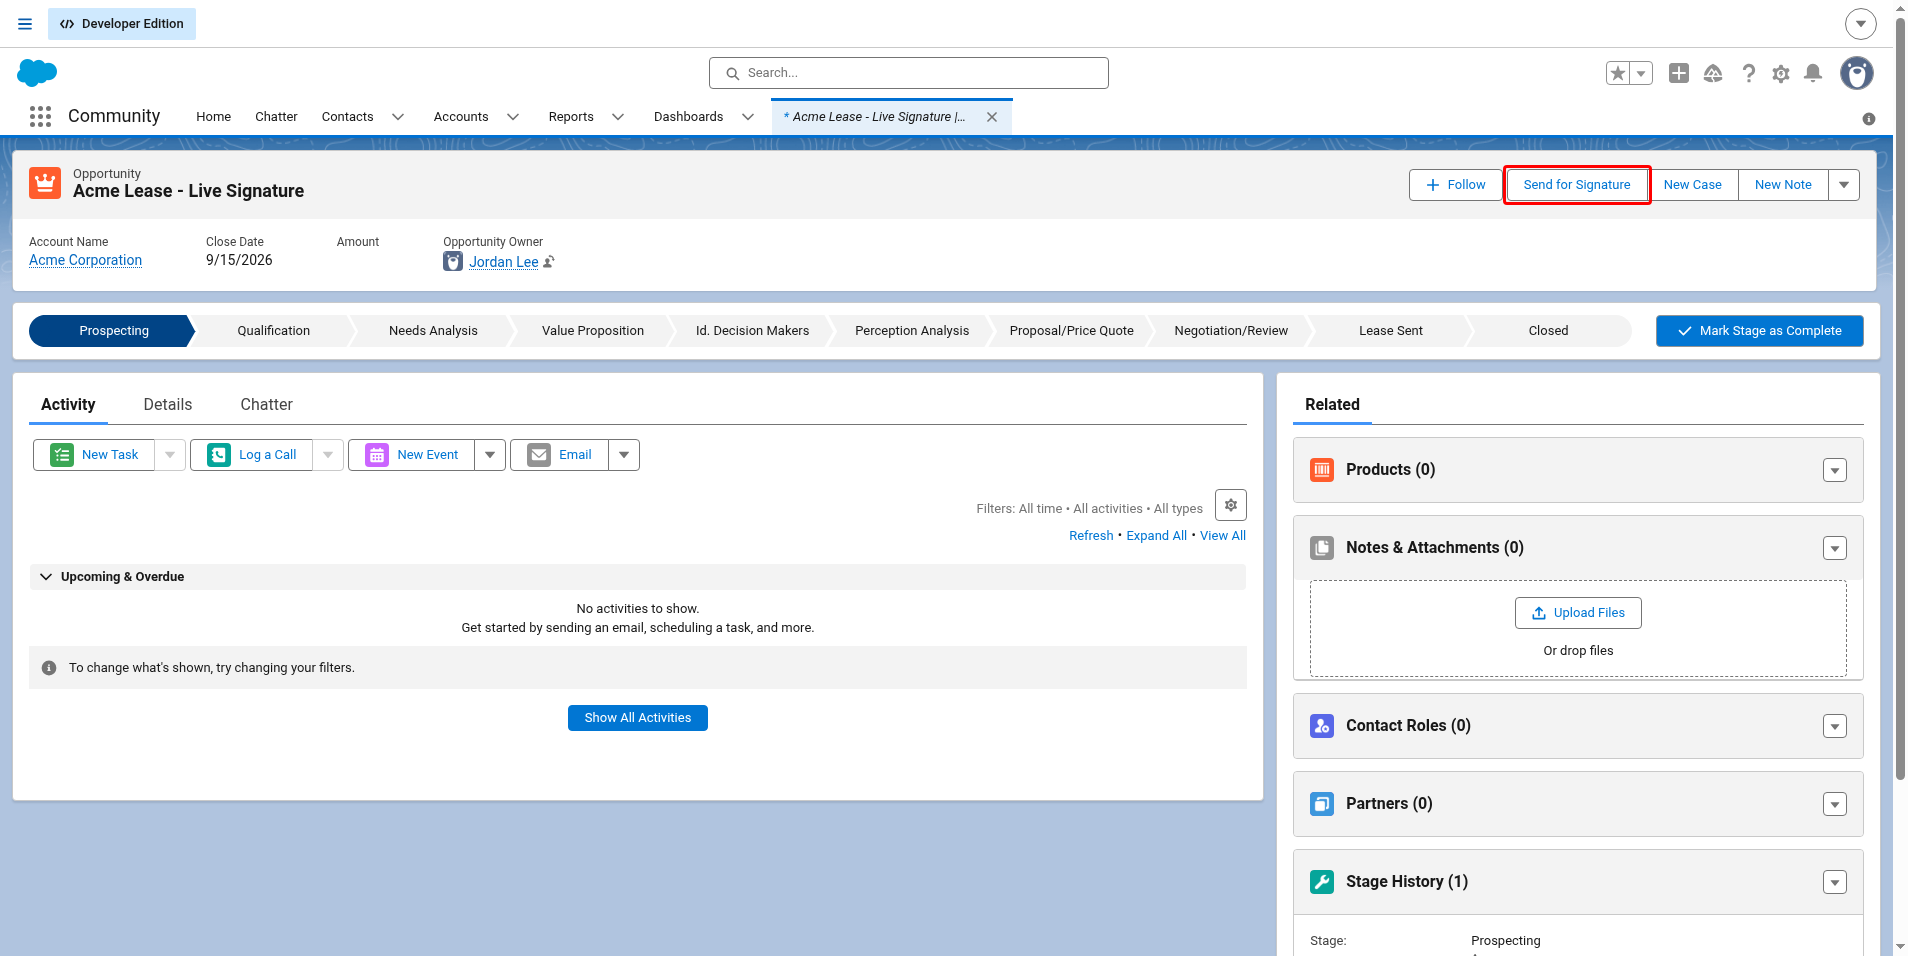The height and width of the screenshot is (956, 1908).
Task: Click Send for Signature button
Action: (1577, 185)
